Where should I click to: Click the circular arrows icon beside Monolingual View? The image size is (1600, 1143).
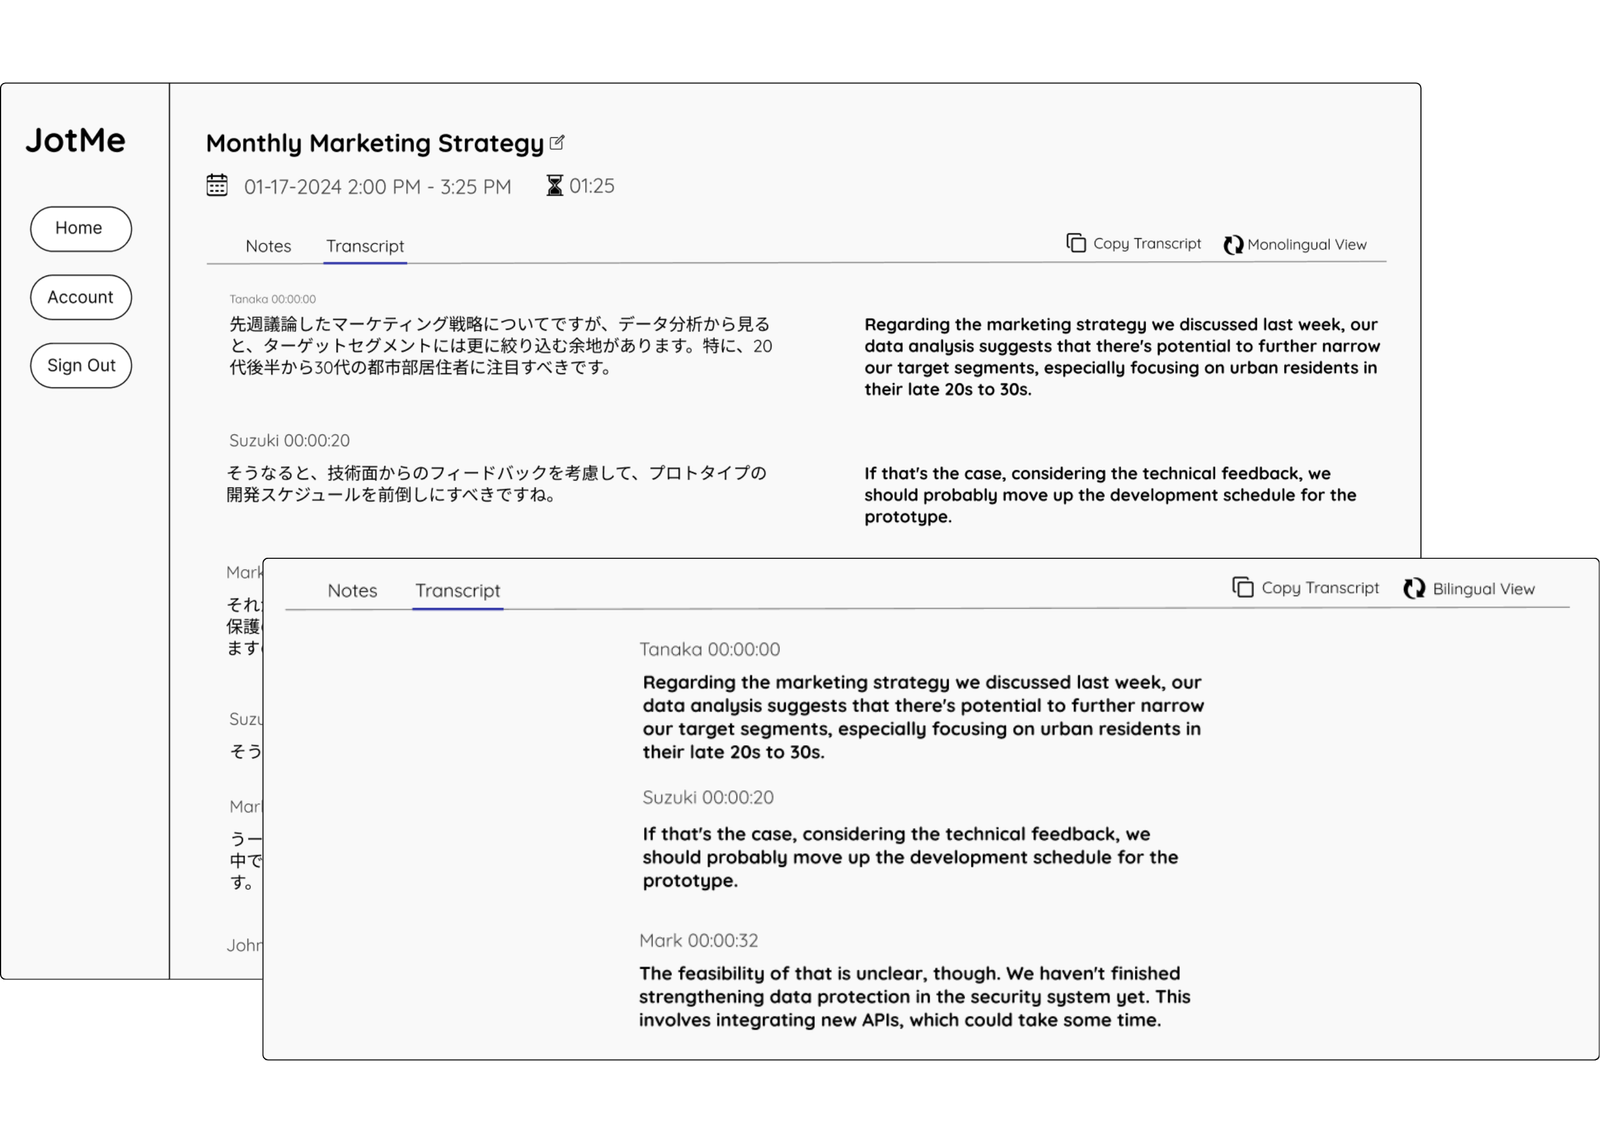click(x=1233, y=244)
